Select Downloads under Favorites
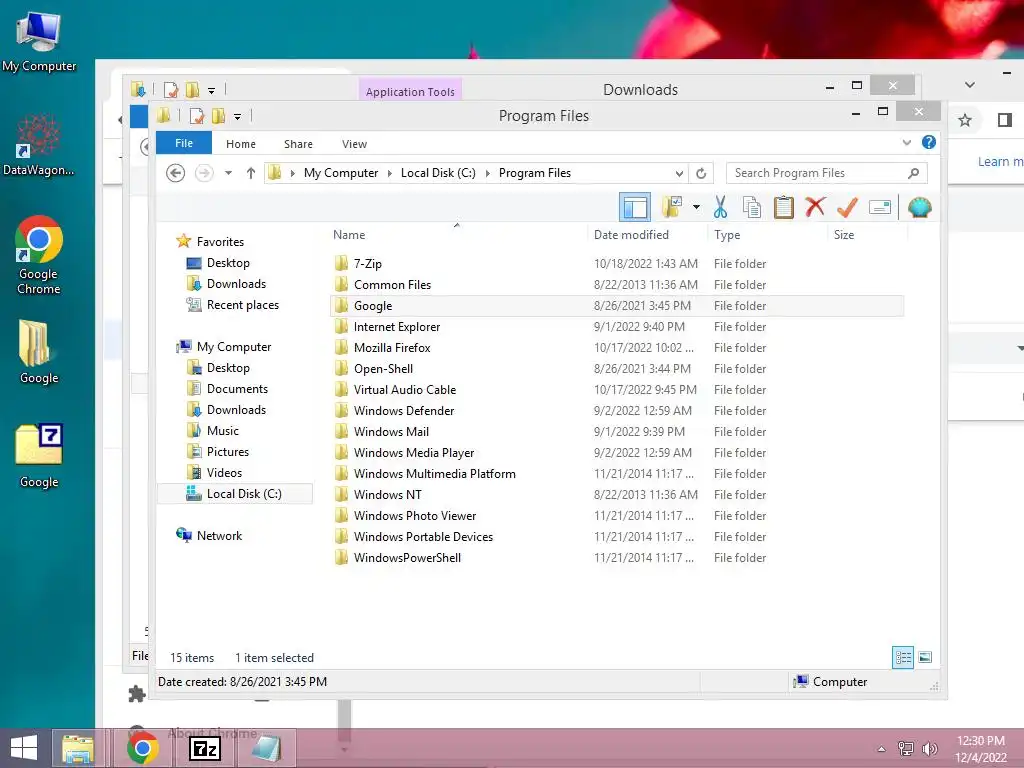 236,283
